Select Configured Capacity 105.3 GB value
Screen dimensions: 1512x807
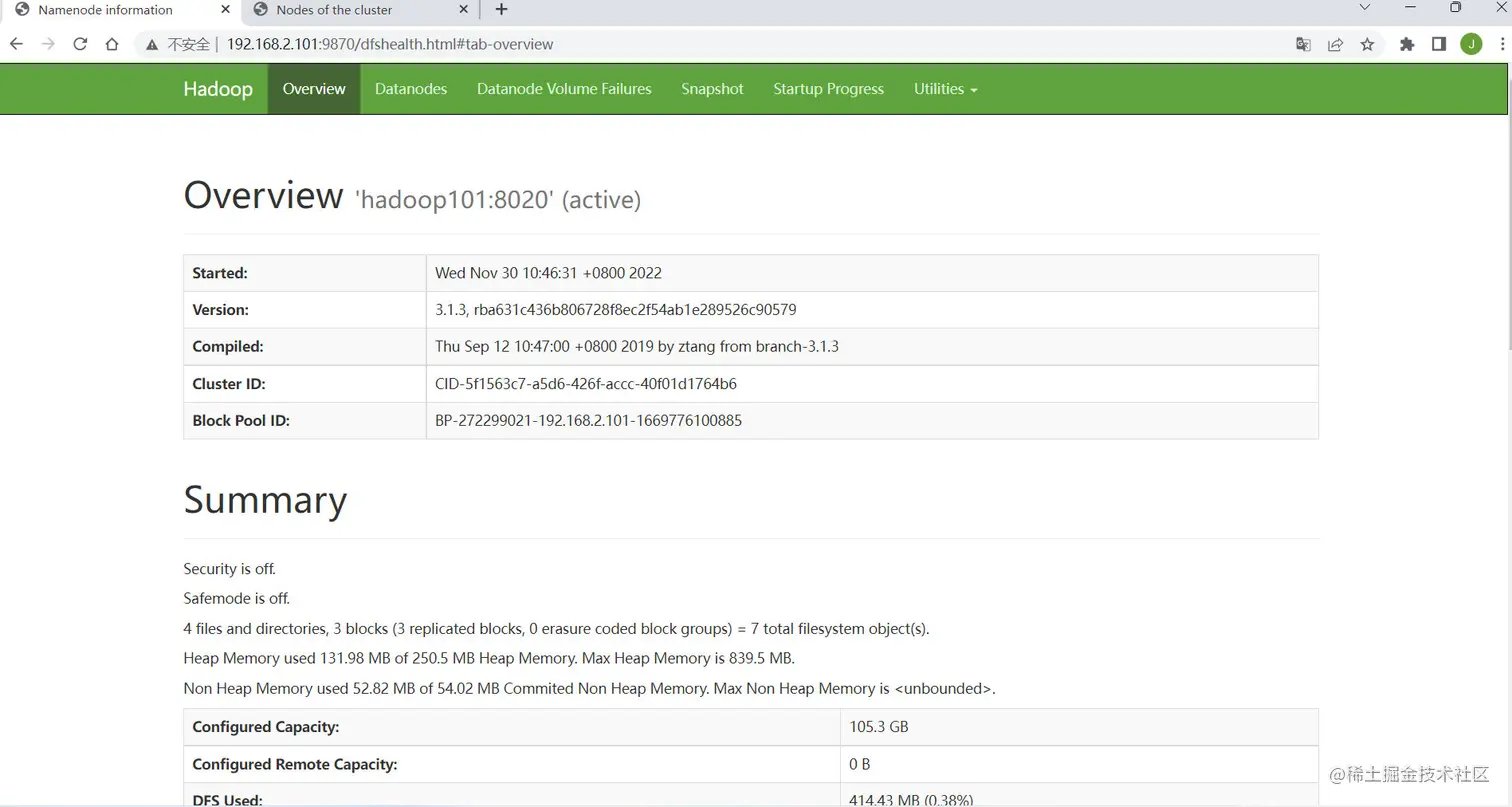click(879, 727)
